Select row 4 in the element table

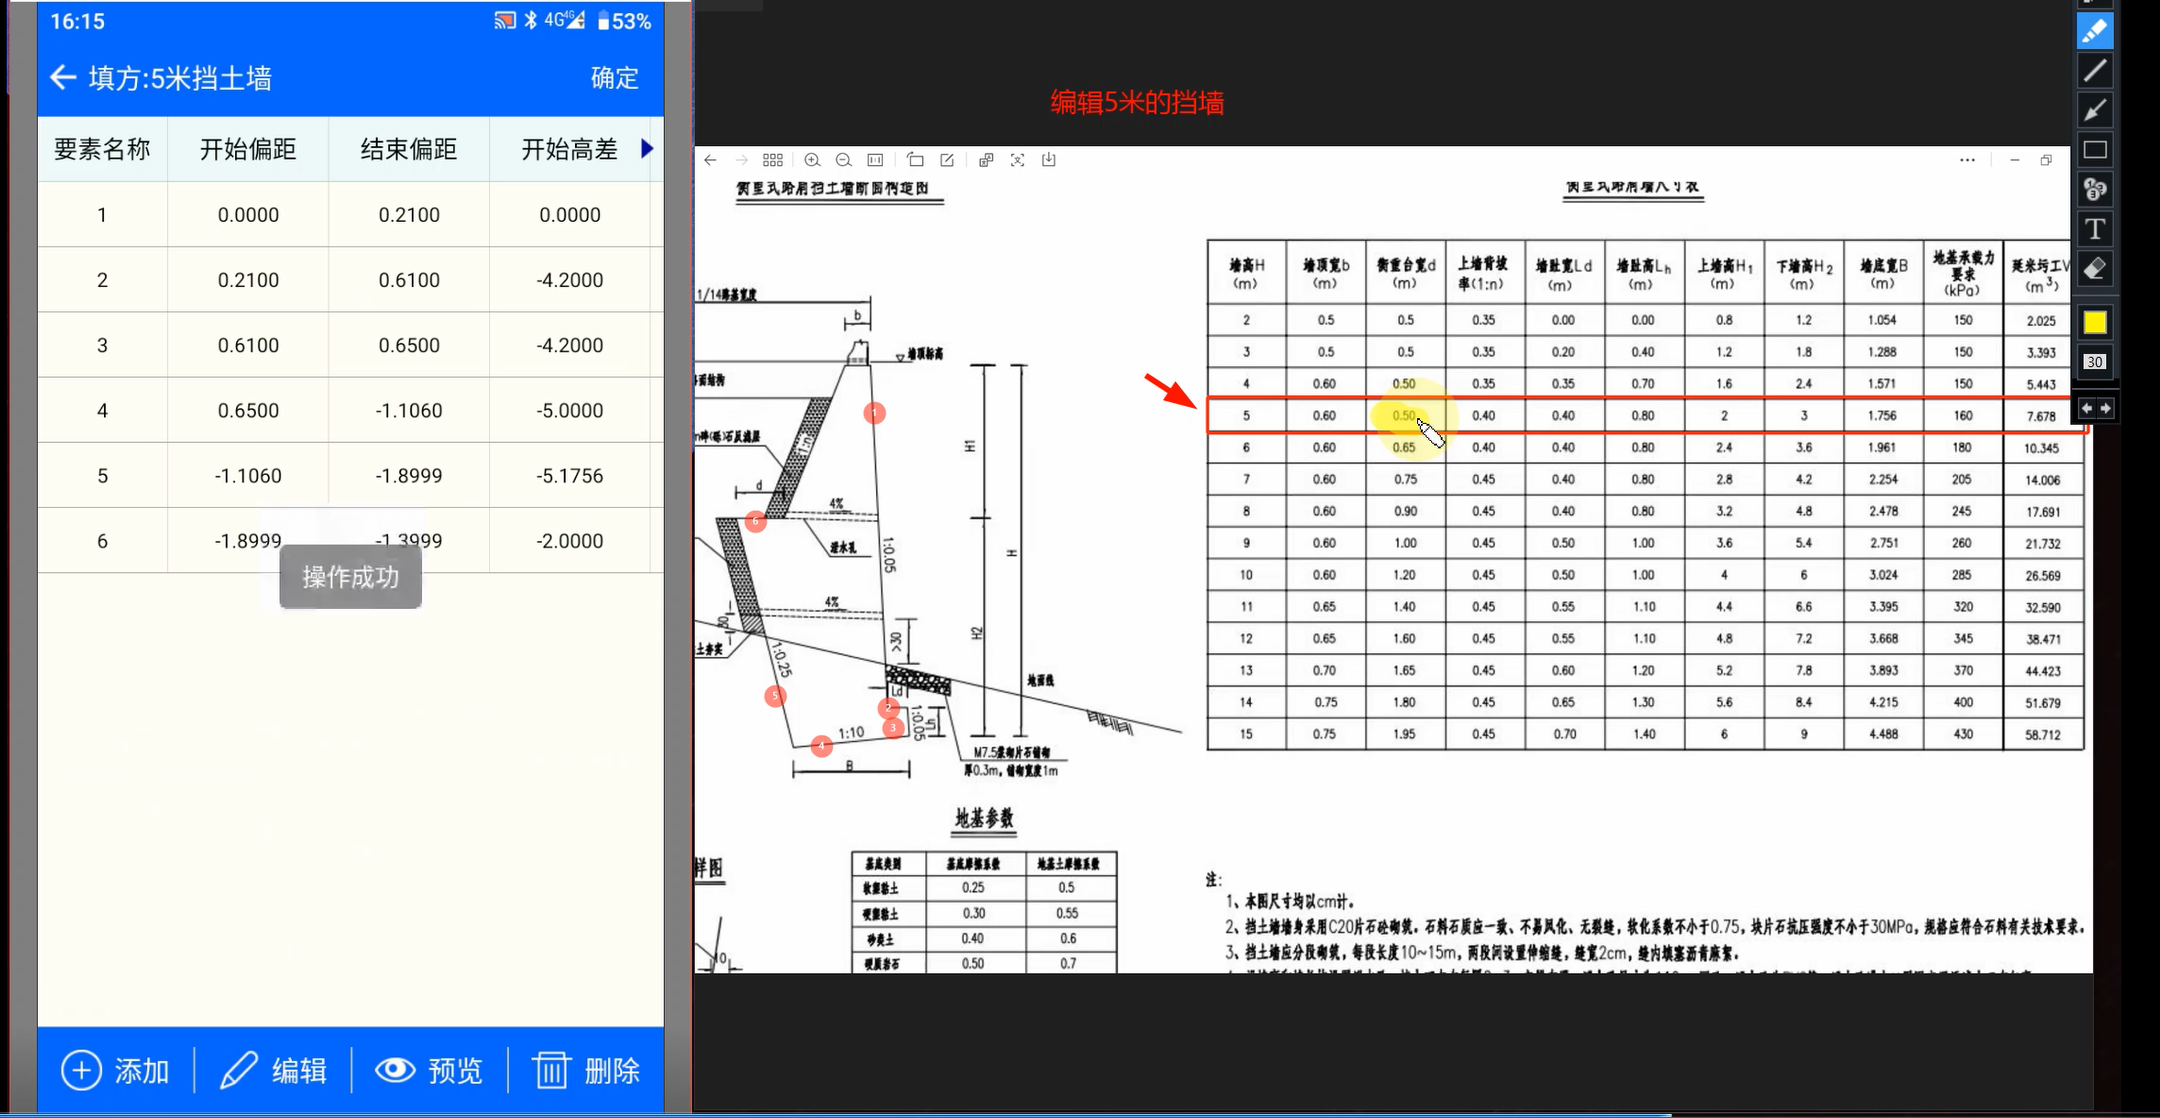click(350, 410)
